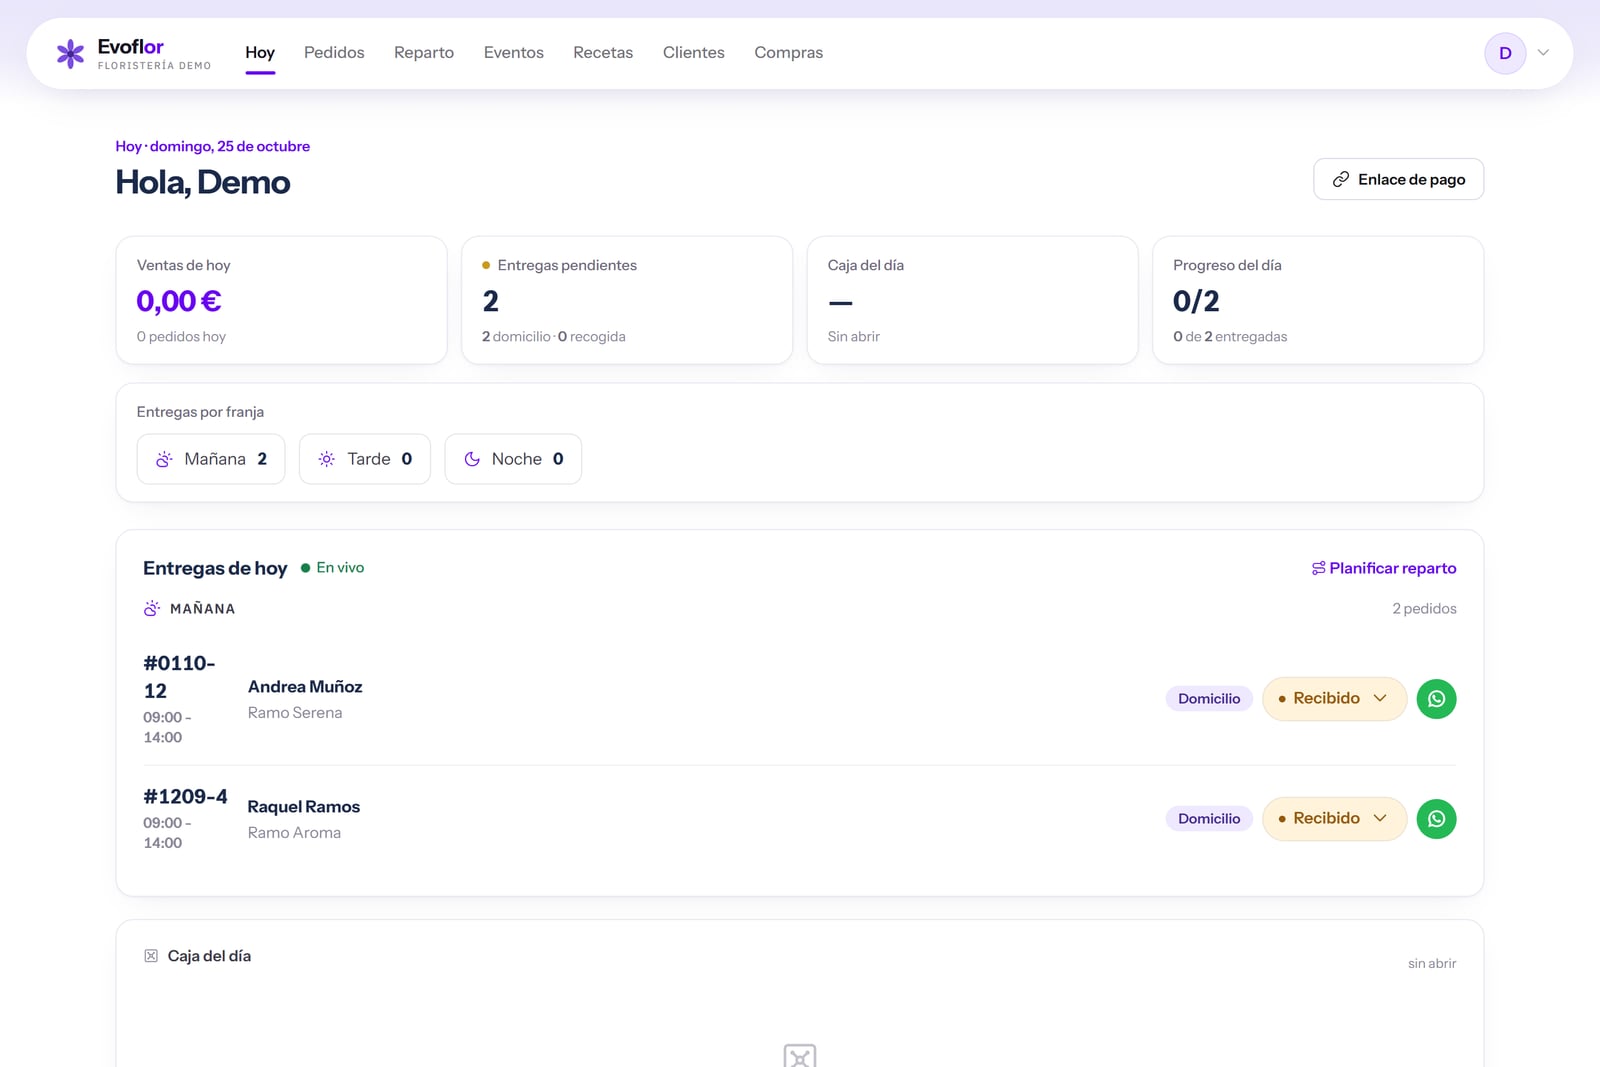Open order #1209-4
Image resolution: width=1600 pixels, height=1067 pixels.
click(185, 797)
